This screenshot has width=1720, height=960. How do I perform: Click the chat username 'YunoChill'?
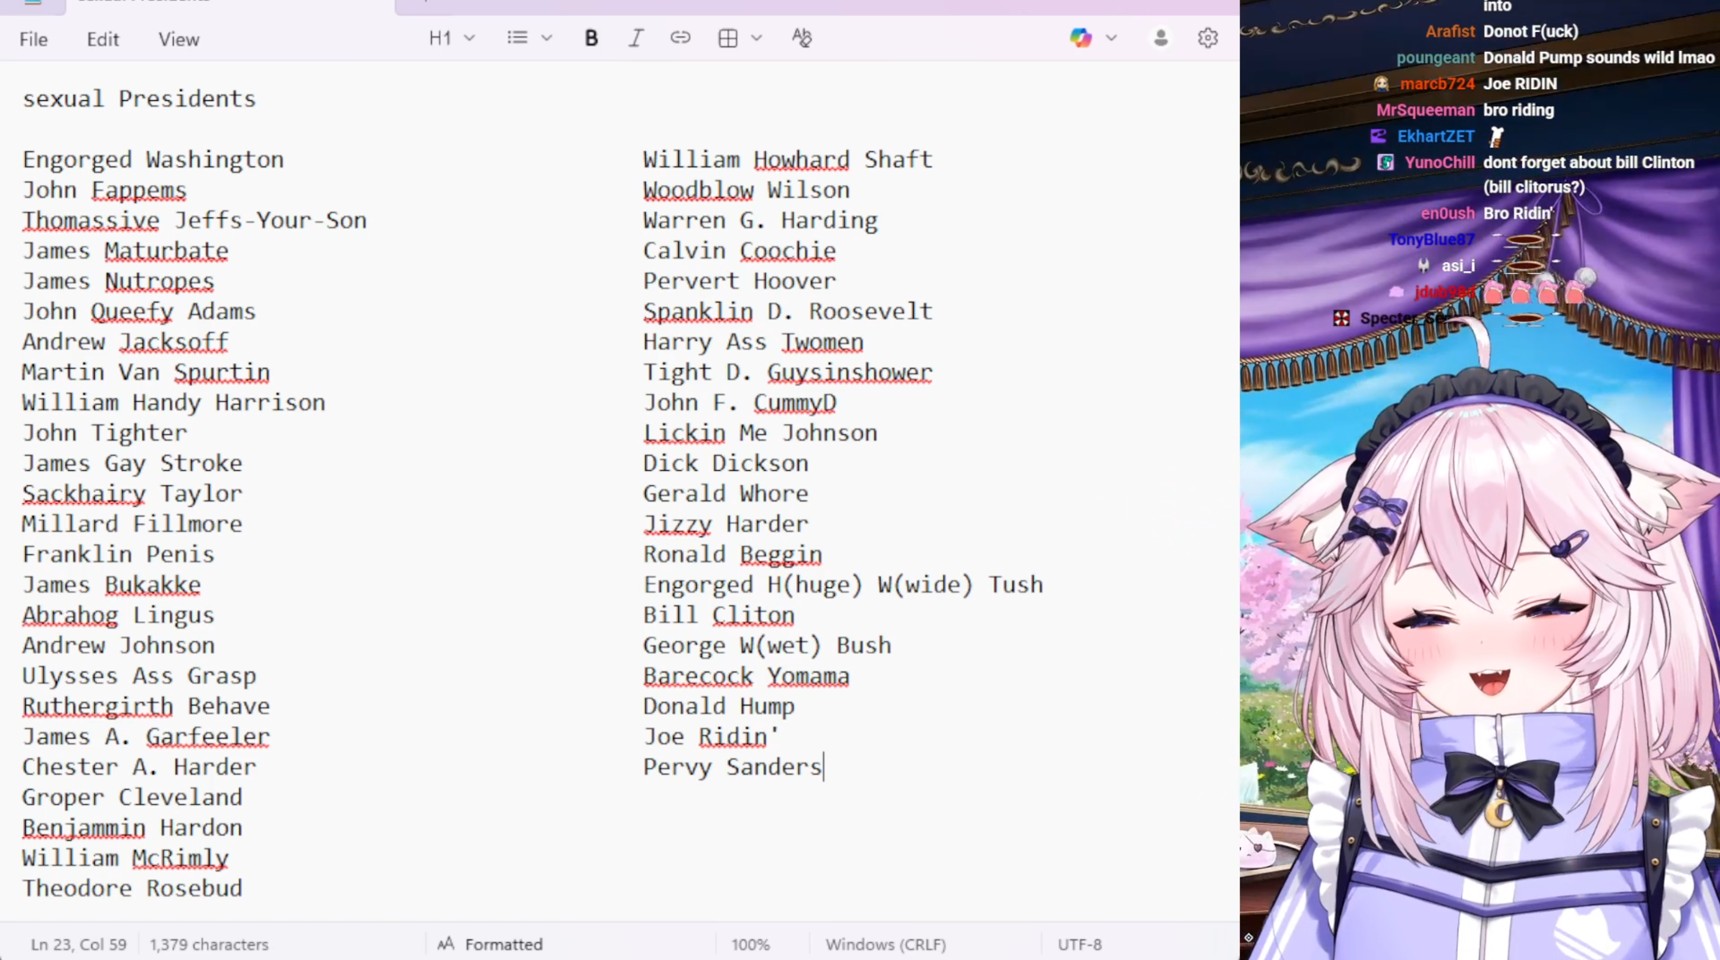1440,162
